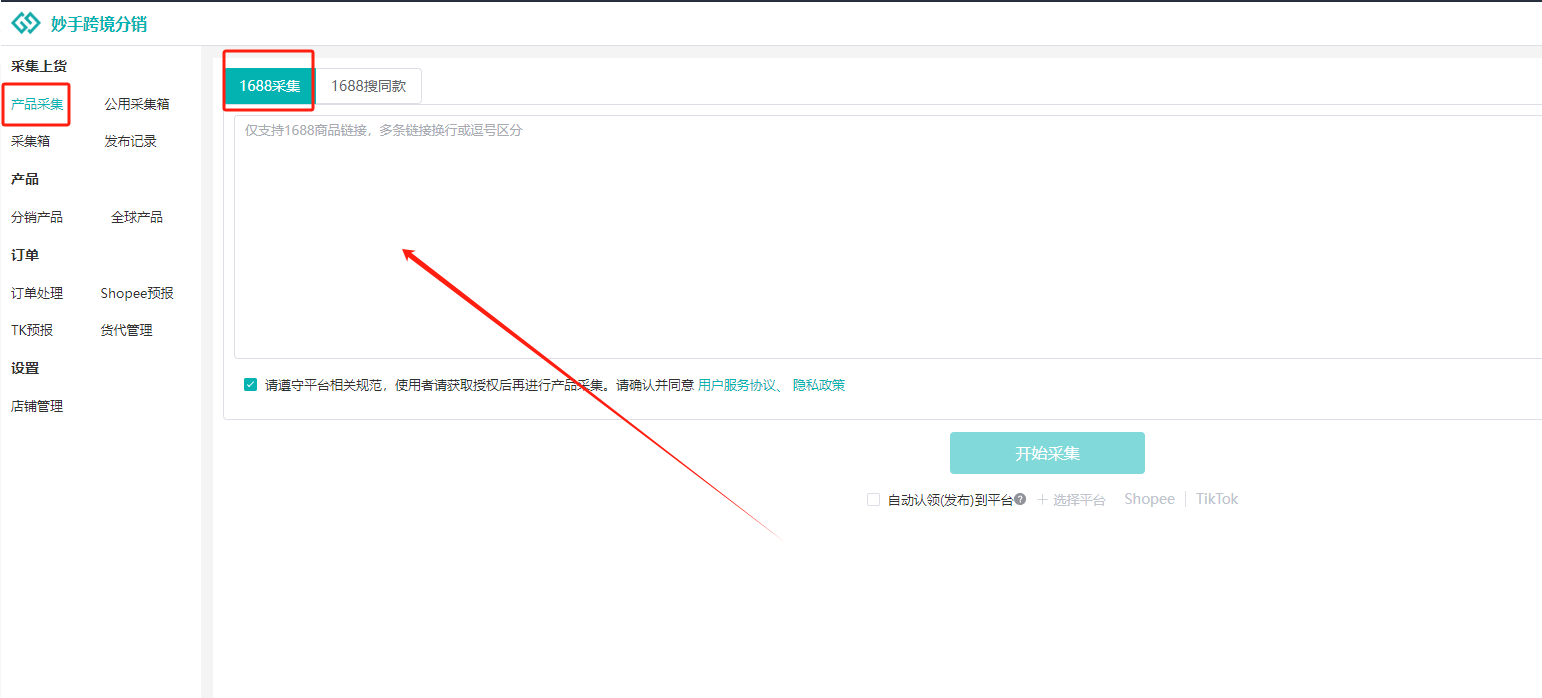Click the 开始采集 button
Viewport: 1542px width, 698px height.
pos(1047,453)
